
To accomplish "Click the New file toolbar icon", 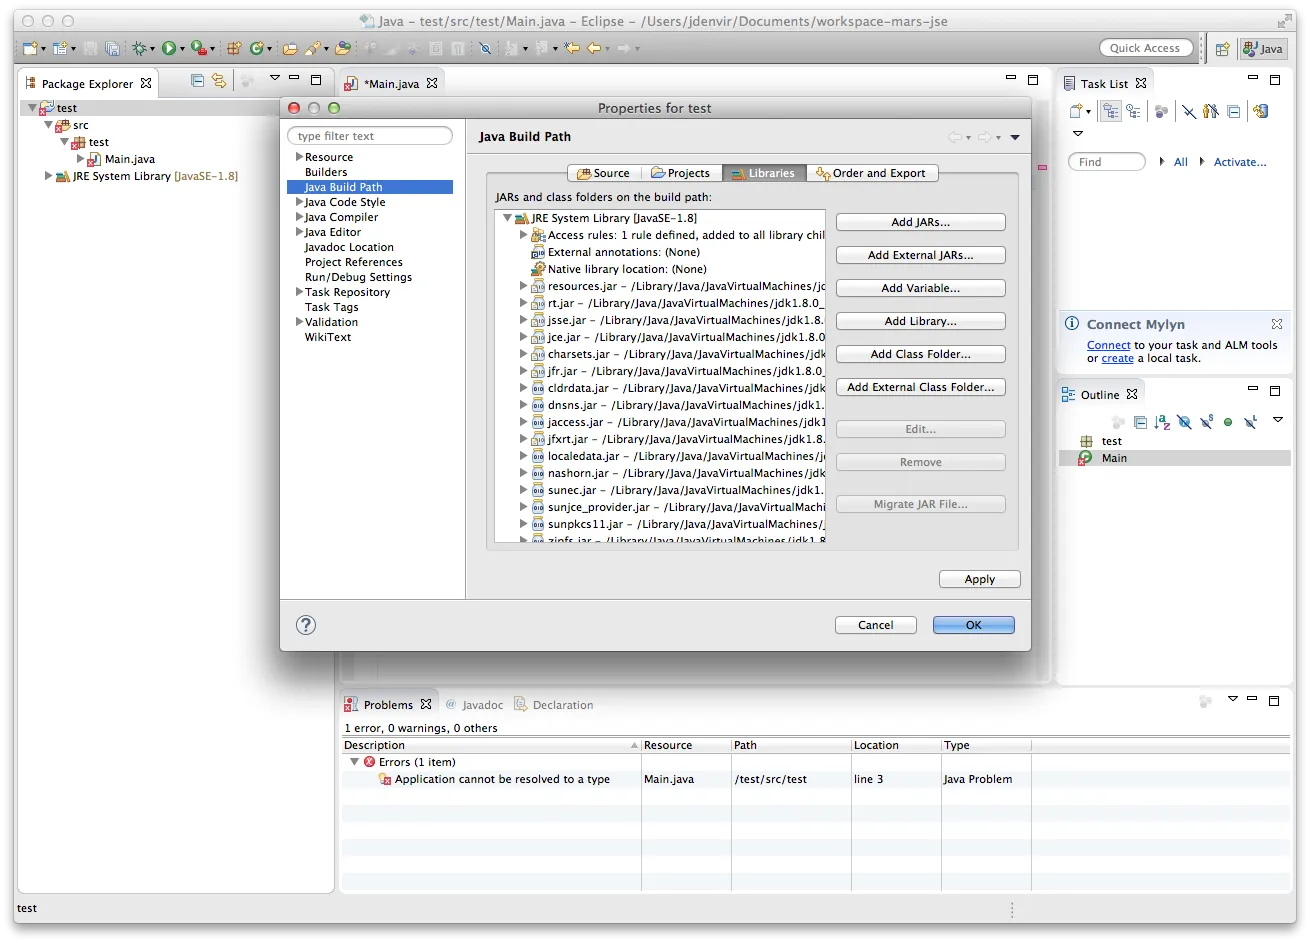I will click(x=30, y=48).
